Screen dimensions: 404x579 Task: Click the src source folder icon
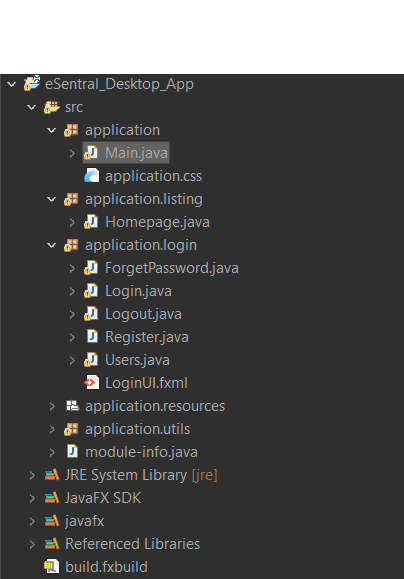[51, 107]
